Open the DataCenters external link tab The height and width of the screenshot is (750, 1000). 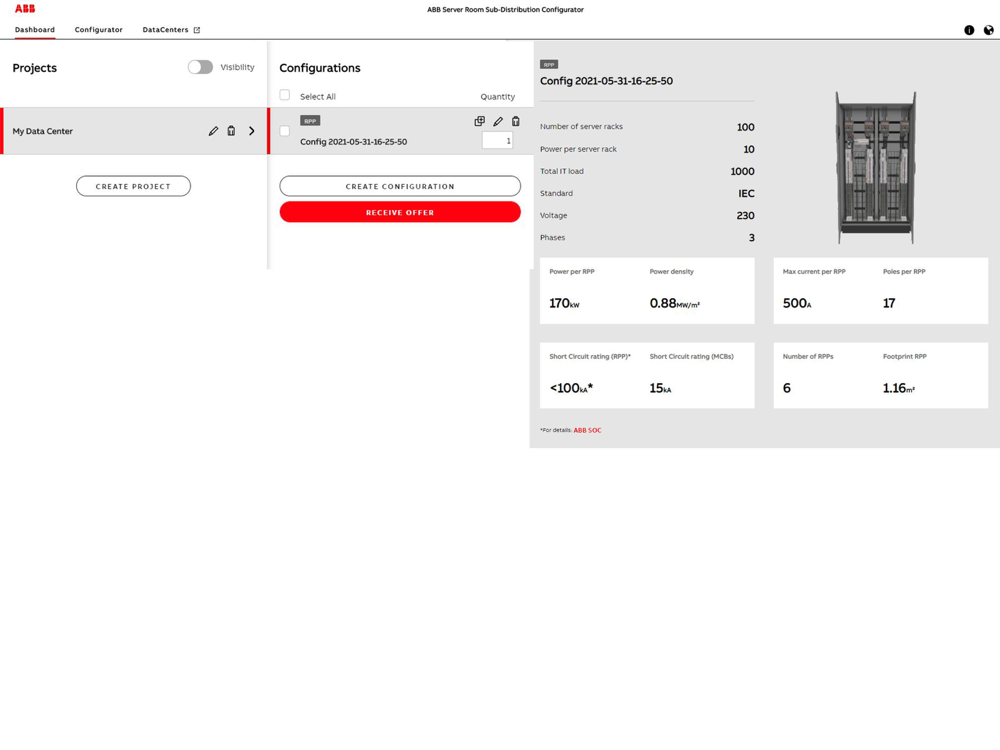(171, 29)
